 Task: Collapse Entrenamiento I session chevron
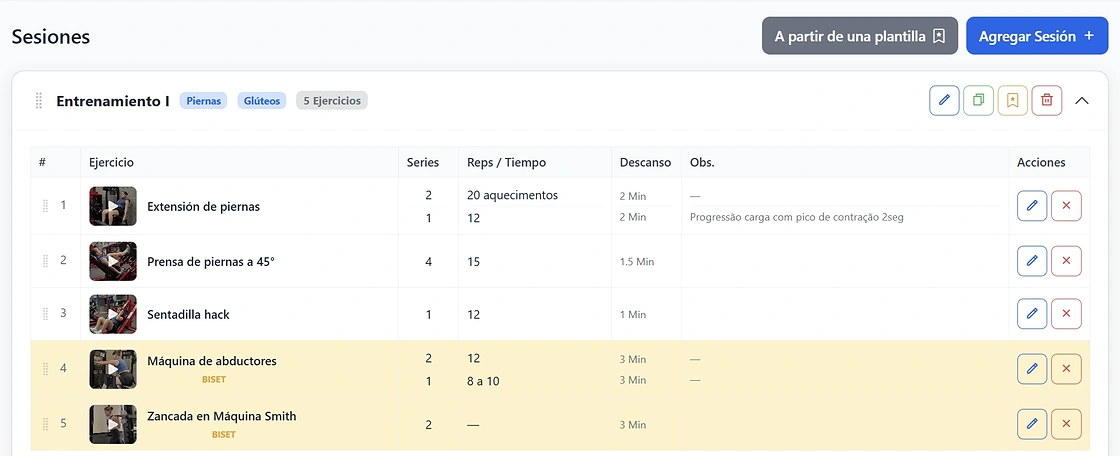coord(1082,101)
